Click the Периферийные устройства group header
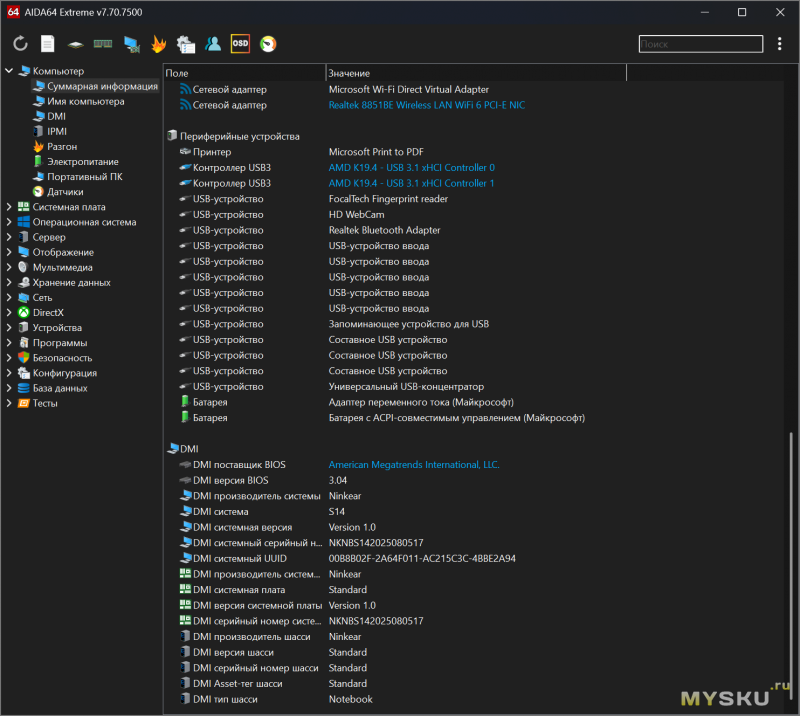The width and height of the screenshot is (800, 716). click(234, 136)
